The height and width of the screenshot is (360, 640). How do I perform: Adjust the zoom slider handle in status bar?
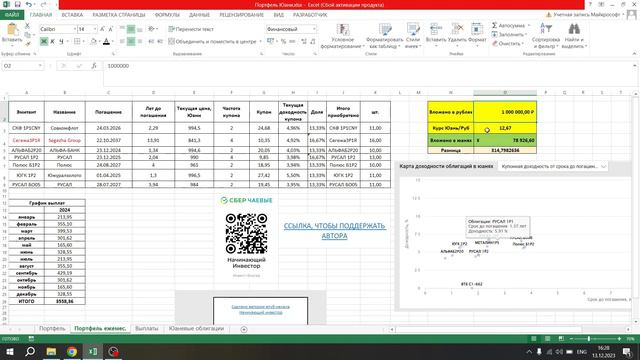tap(589, 339)
